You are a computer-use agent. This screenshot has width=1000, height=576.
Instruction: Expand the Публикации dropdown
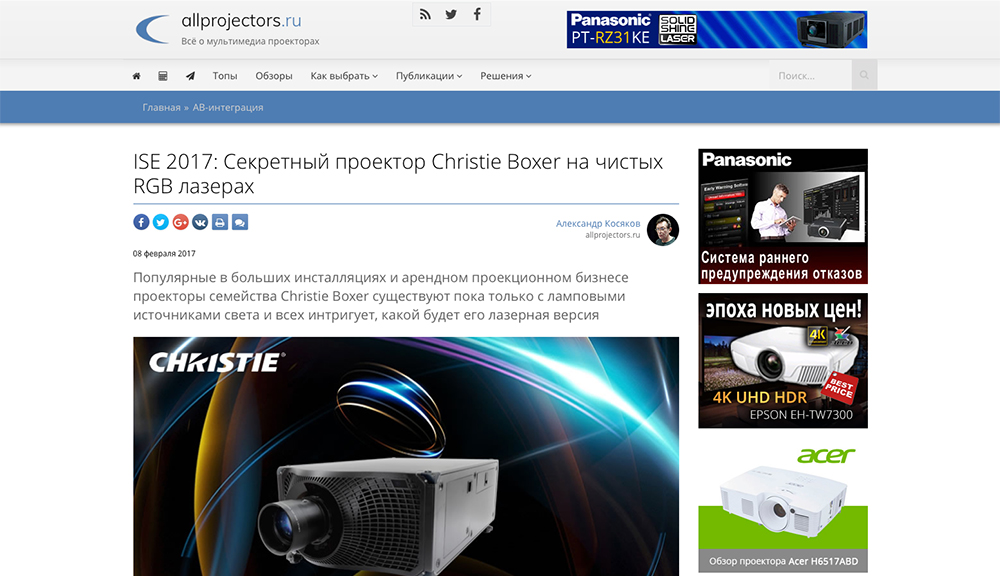click(429, 76)
